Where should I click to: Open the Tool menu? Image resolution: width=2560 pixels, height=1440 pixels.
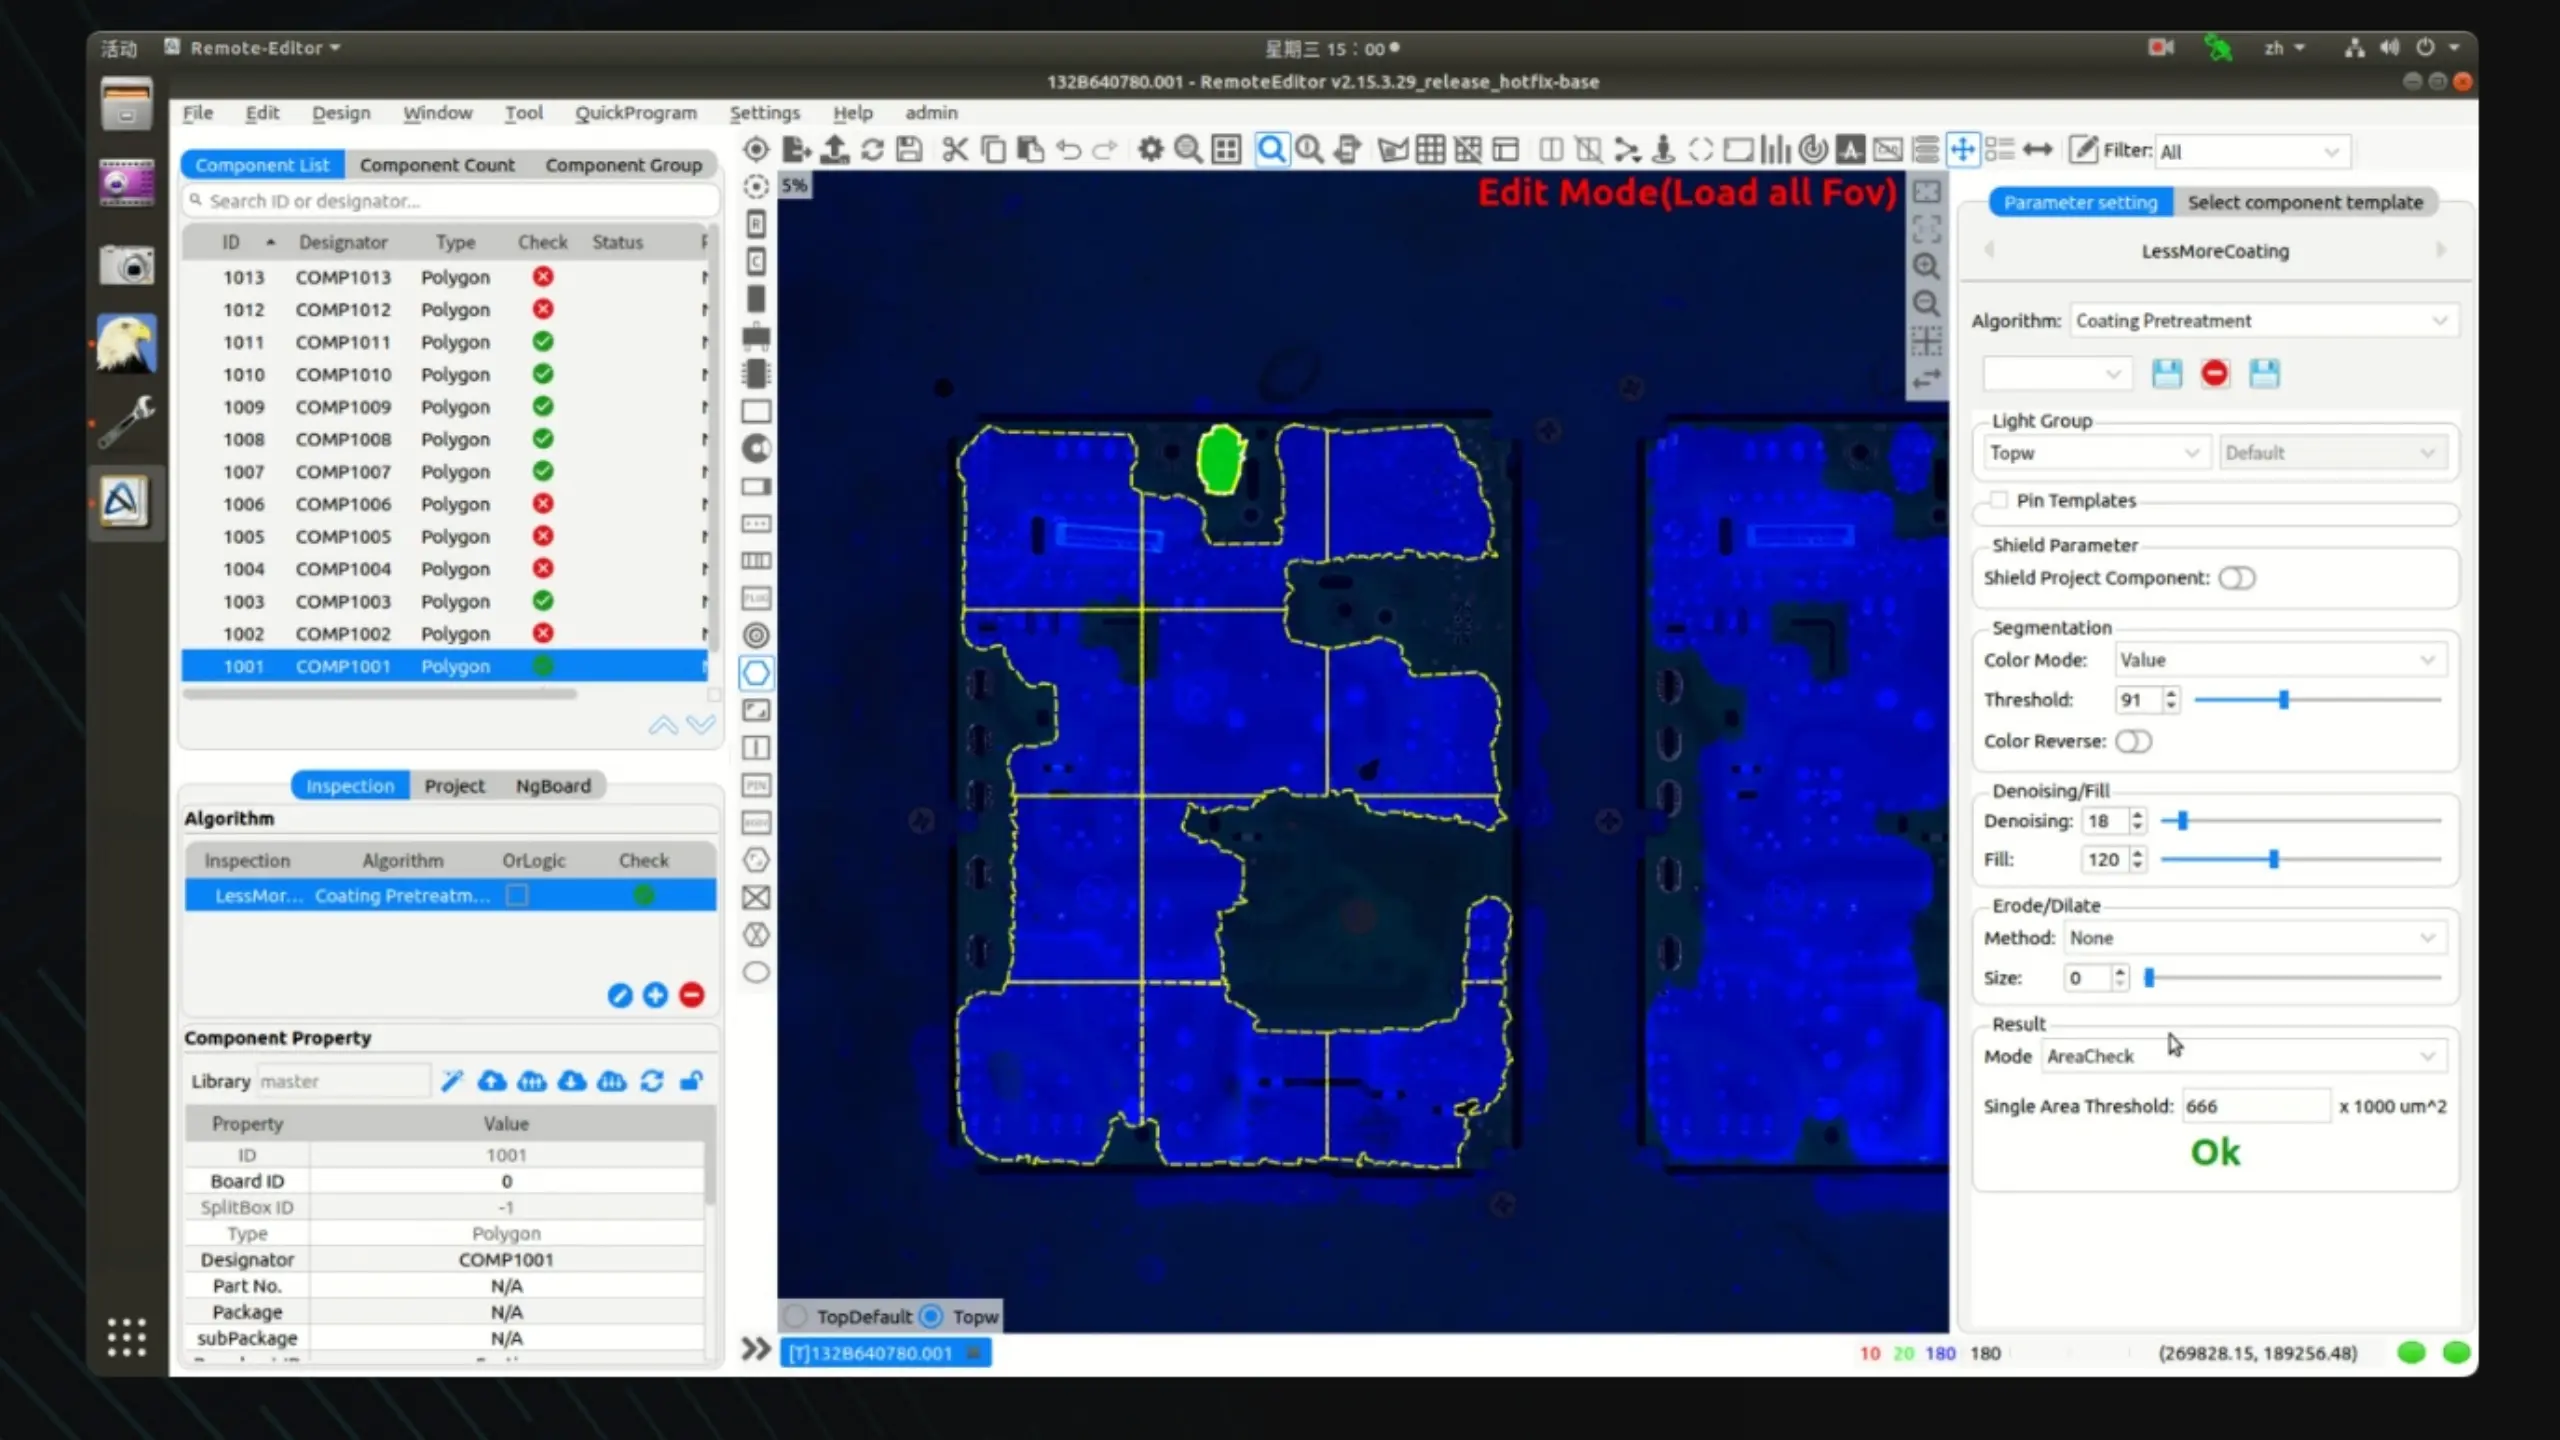[x=523, y=113]
